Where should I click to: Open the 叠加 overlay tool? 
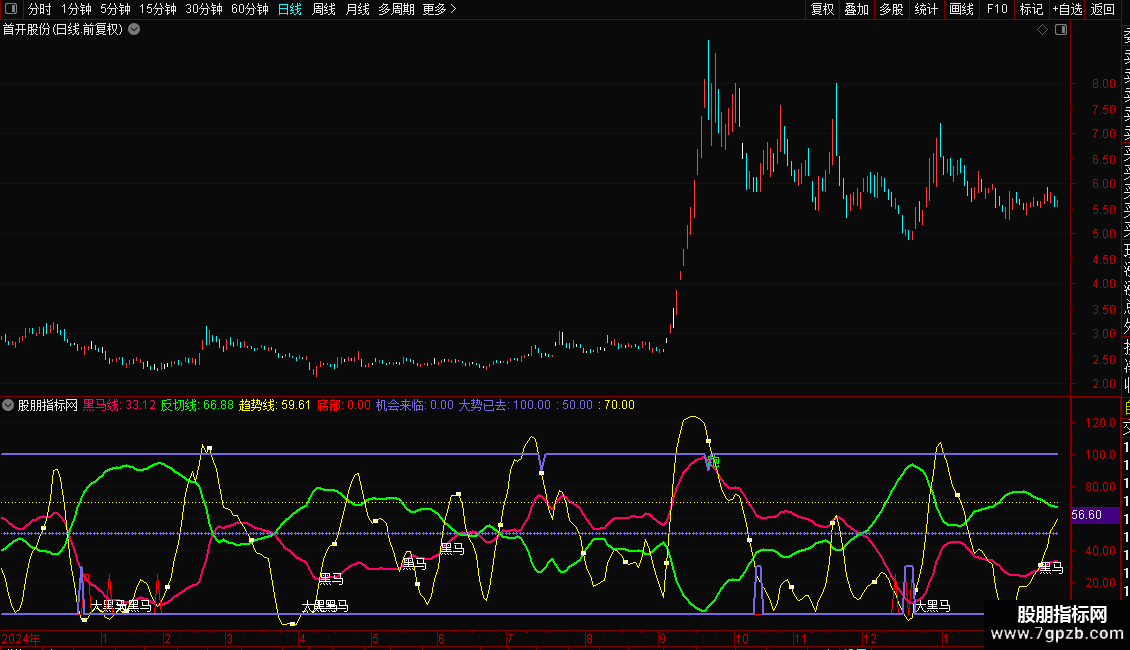pyautogui.click(x=856, y=9)
